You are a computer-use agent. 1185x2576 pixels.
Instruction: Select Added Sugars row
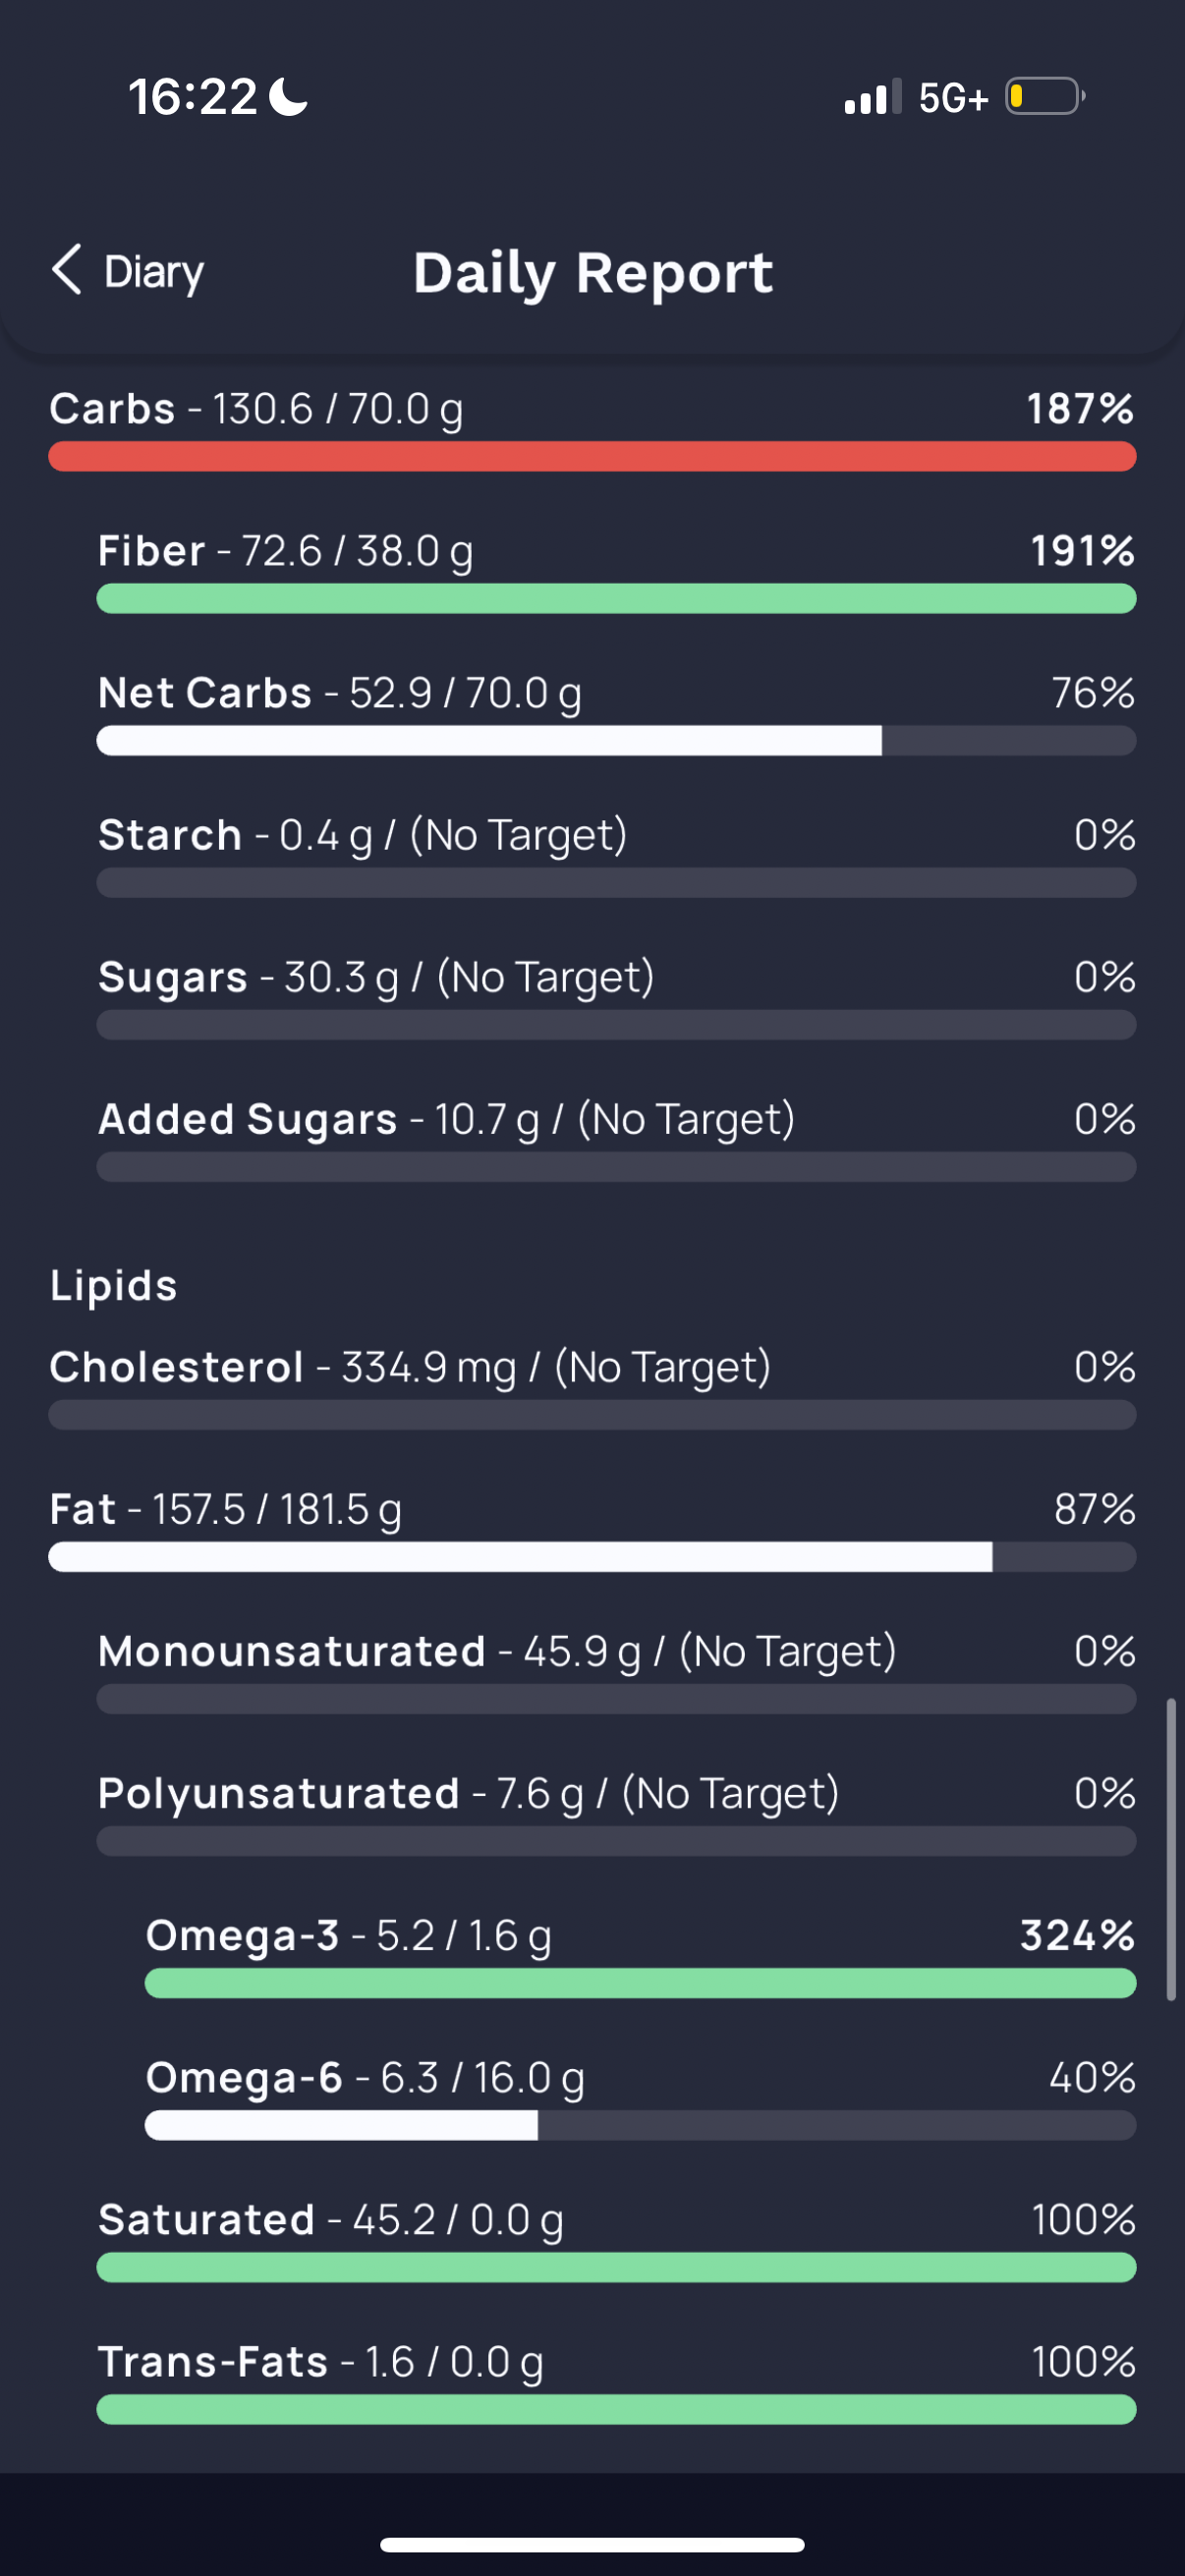(x=616, y=1140)
